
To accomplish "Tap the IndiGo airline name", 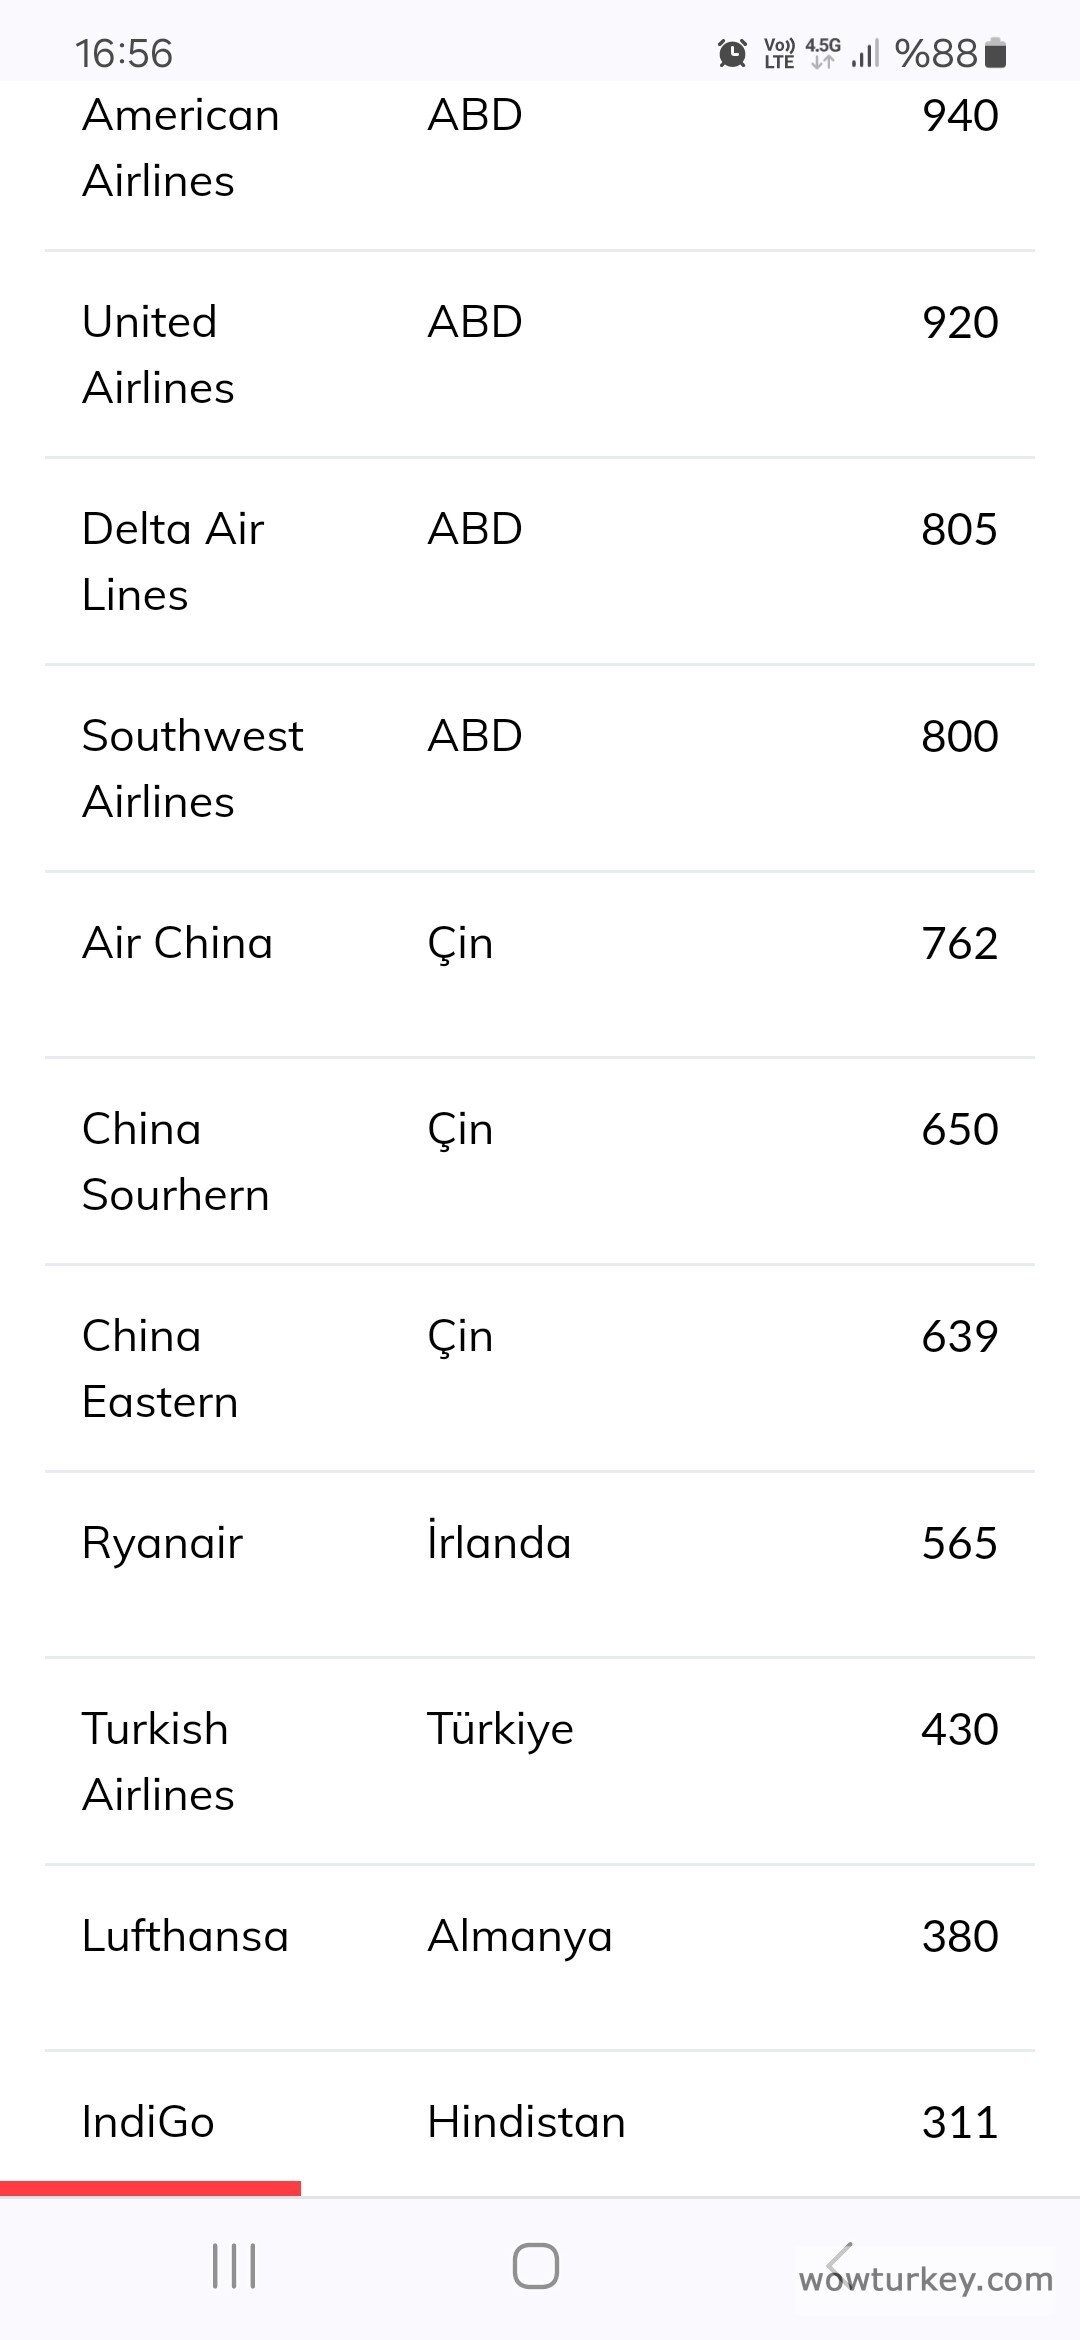I will [148, 2122].
